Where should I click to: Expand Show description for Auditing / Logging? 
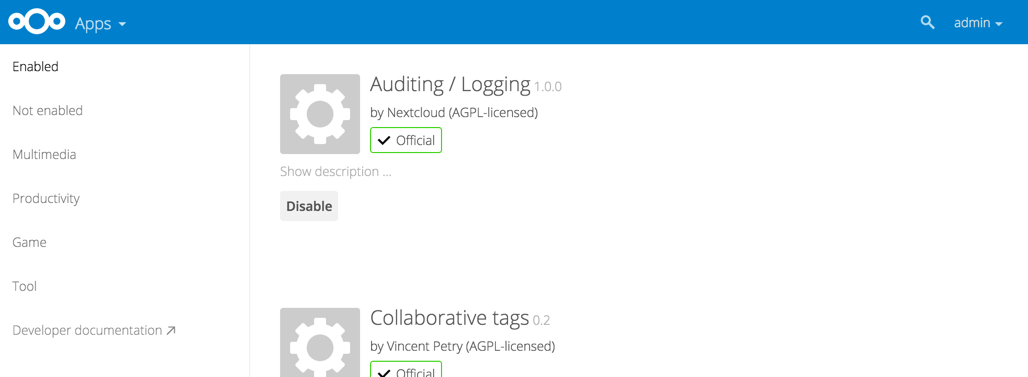pyautogui.click(x=336, y=172)
